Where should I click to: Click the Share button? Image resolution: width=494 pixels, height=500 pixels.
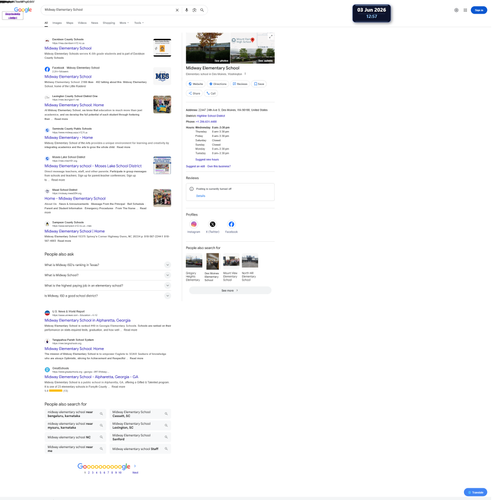[195, 94]
